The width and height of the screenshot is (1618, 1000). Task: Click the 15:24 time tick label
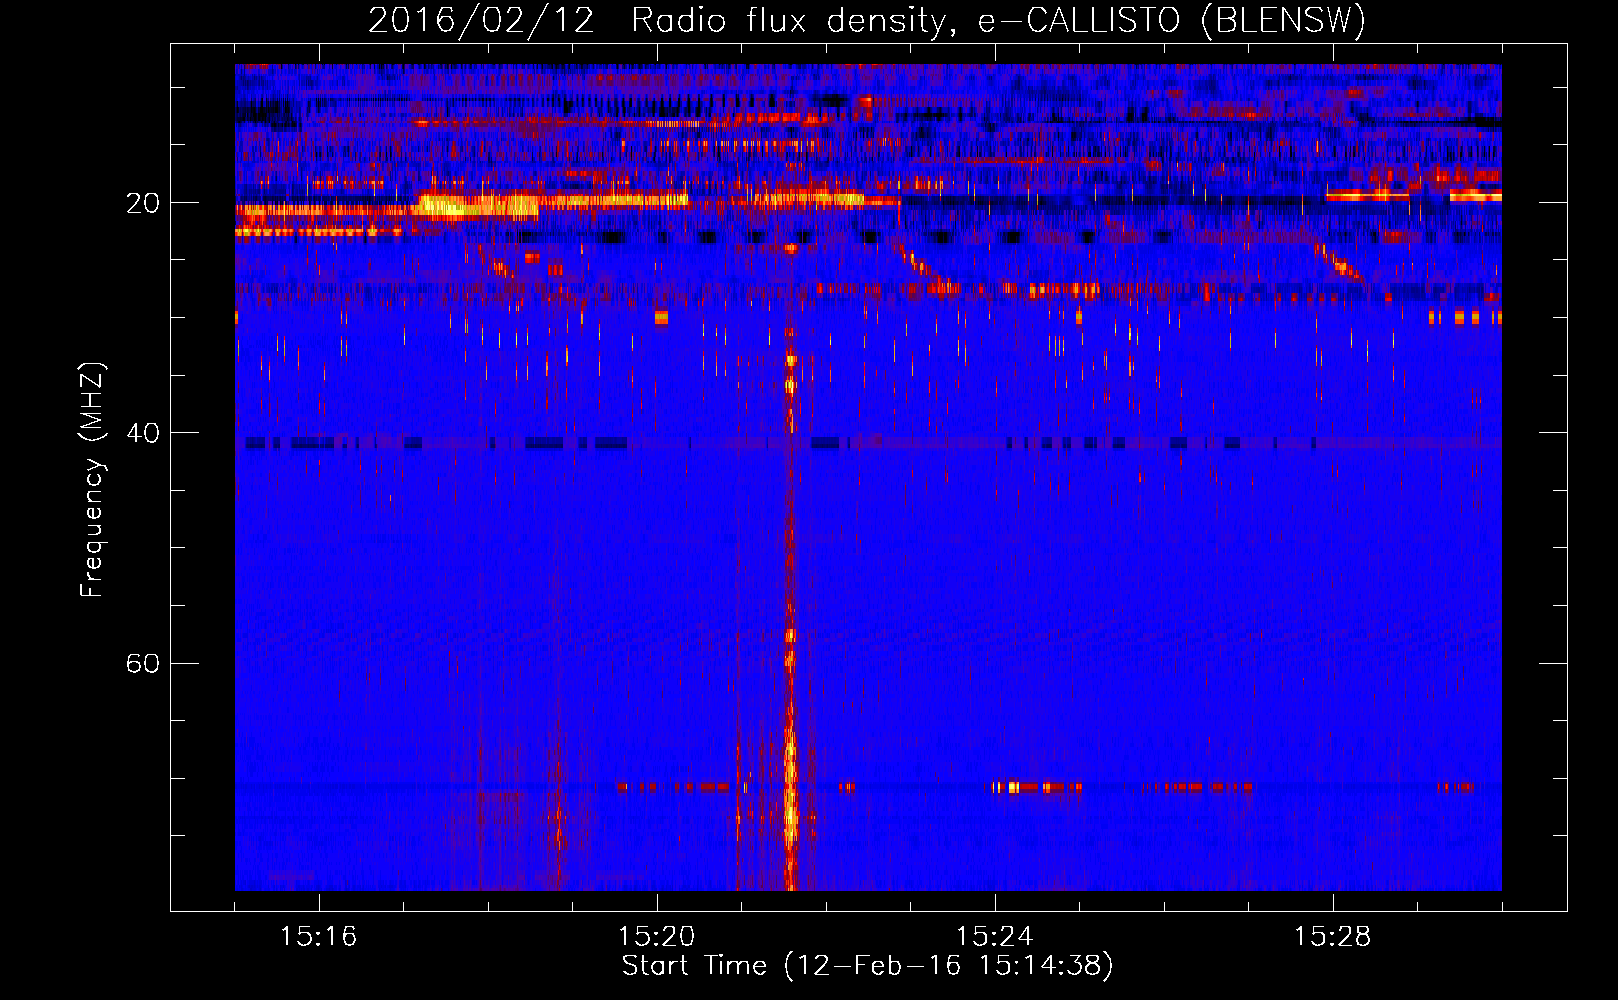coord(995,937)
